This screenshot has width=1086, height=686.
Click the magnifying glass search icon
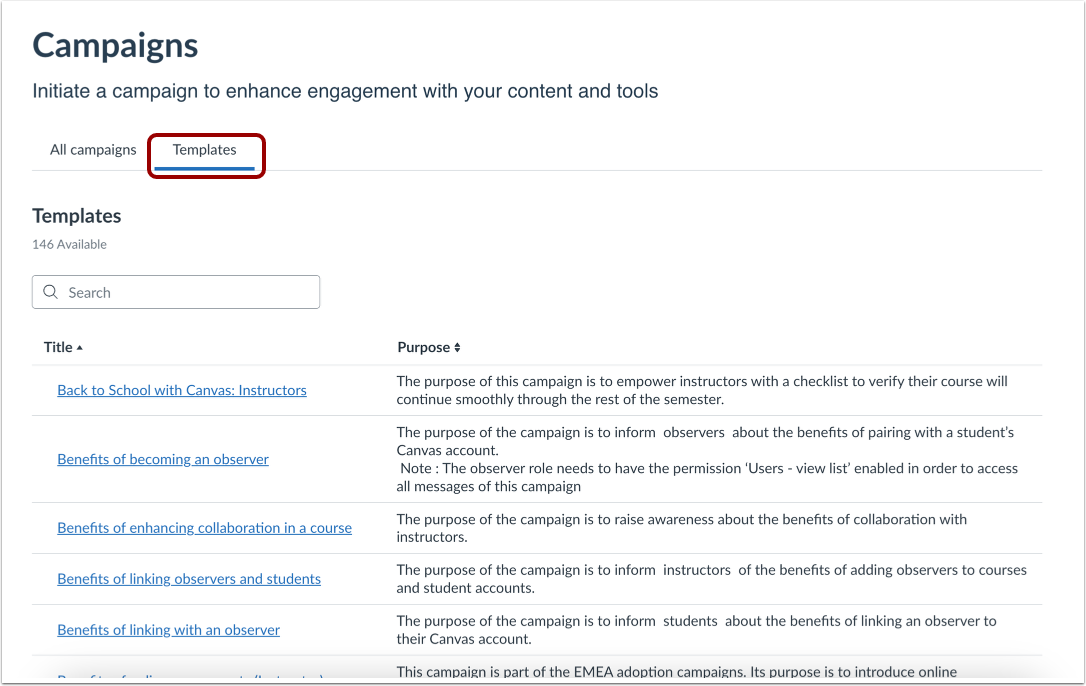[x=51, y=293]
